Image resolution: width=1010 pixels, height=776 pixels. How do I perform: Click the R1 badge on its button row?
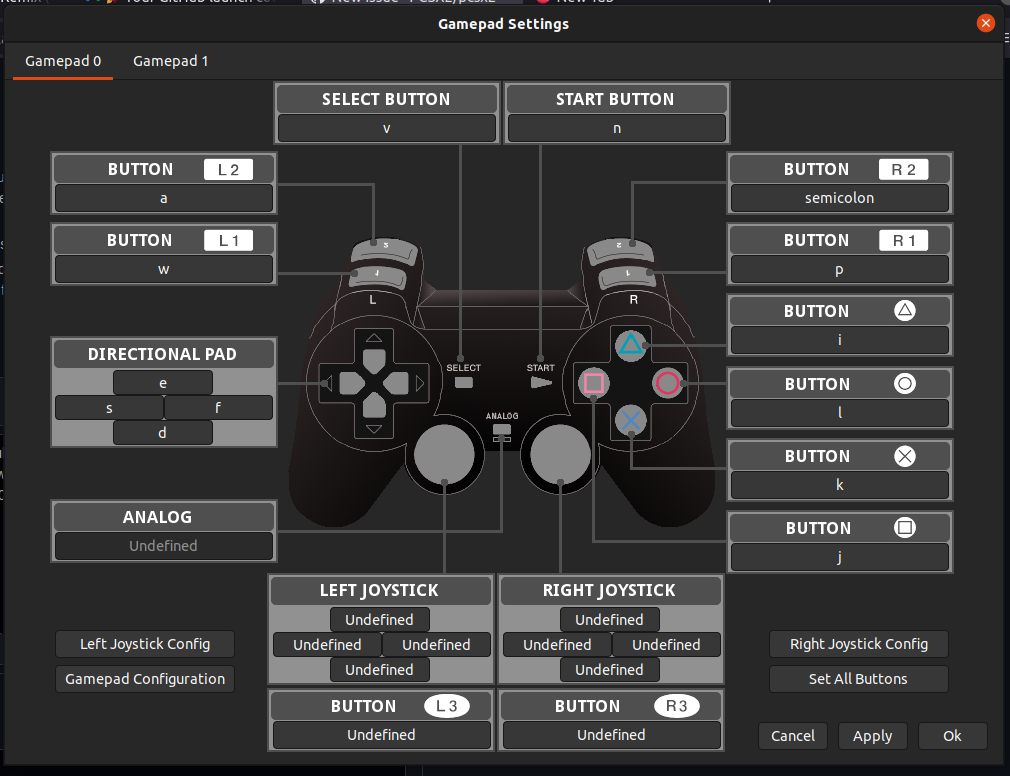coord(903,240)
